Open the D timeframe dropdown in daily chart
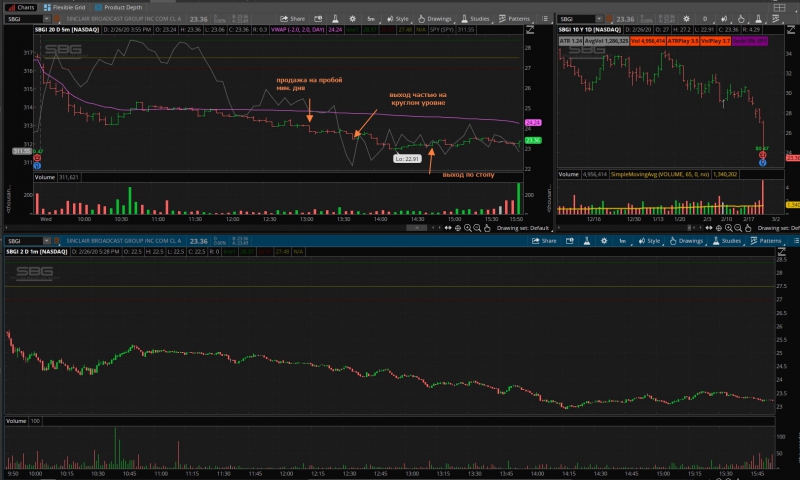Image resolution: width=800 pixels, height=480 pixels. pyautogui.click(x=705, y=19)
